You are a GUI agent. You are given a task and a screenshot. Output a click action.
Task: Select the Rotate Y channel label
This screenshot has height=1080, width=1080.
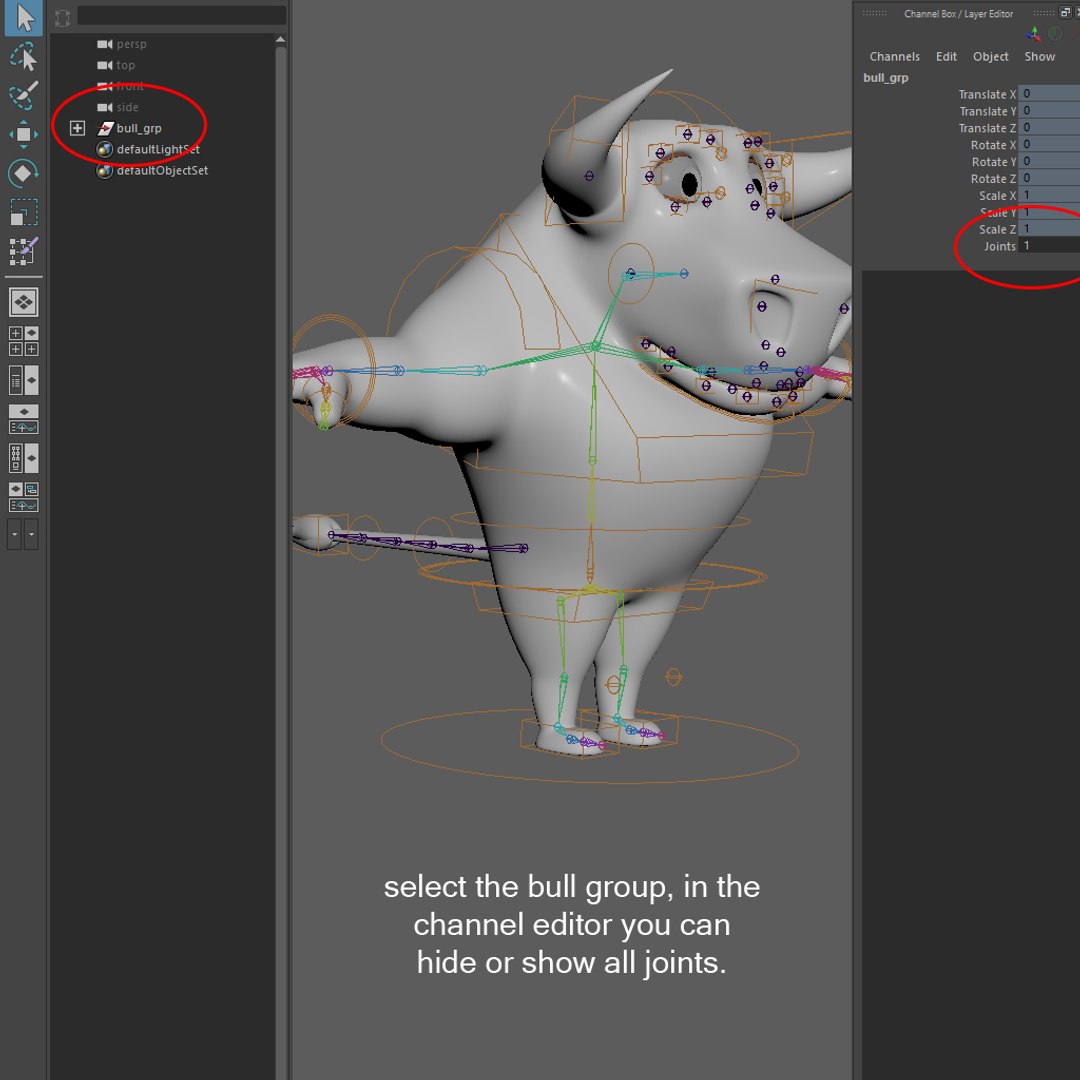[993, 162]
